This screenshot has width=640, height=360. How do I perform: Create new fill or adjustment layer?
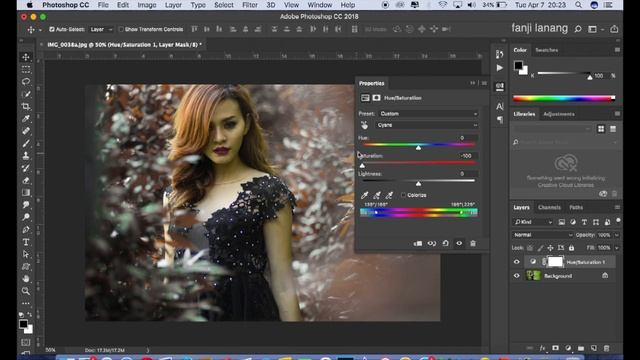[568, 348]
